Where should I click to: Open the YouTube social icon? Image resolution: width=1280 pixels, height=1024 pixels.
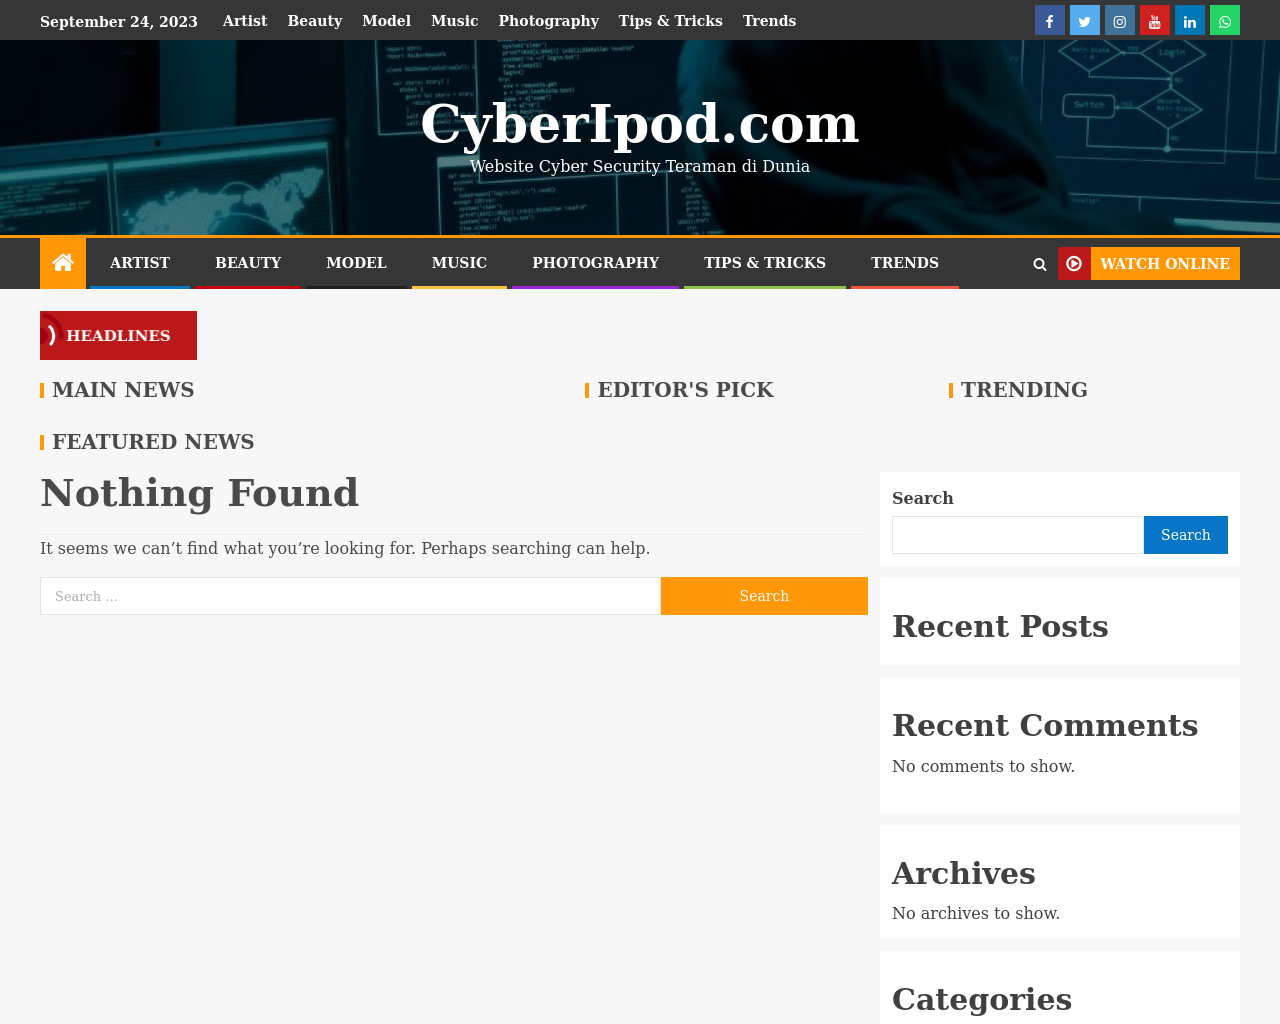click(1154, 20)
